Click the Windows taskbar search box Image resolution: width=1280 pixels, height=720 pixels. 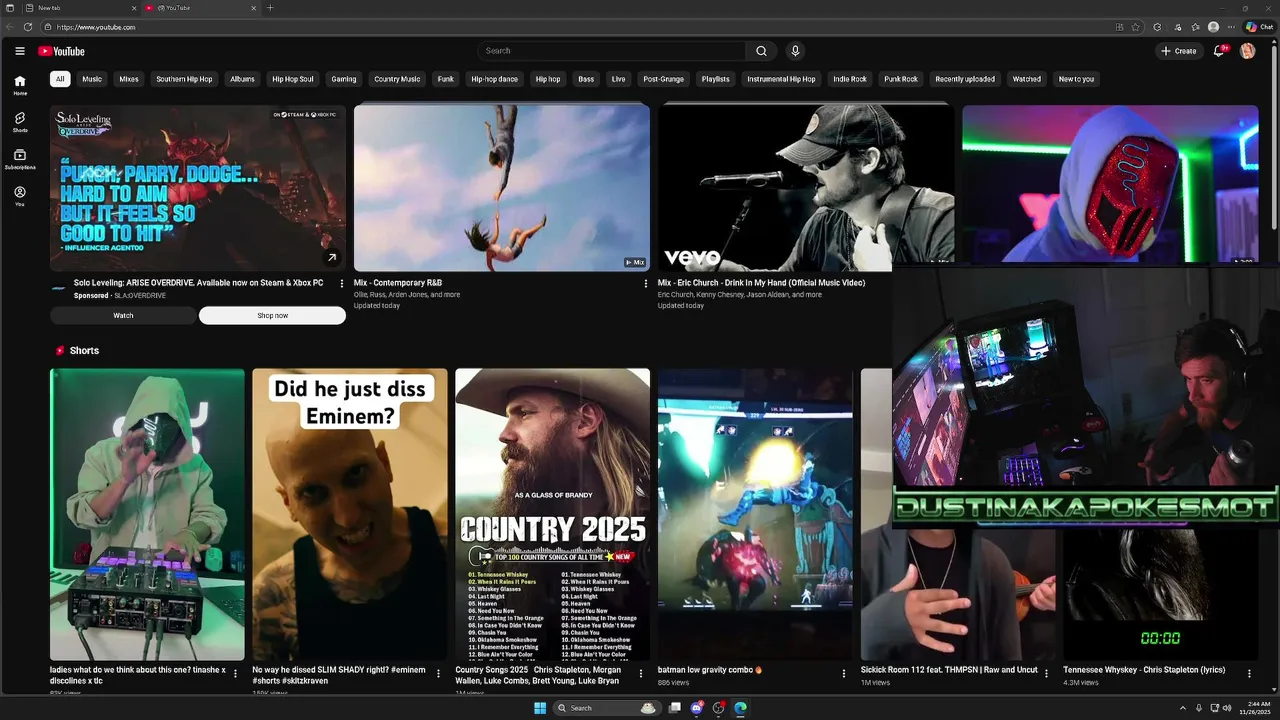coord(606,708)
